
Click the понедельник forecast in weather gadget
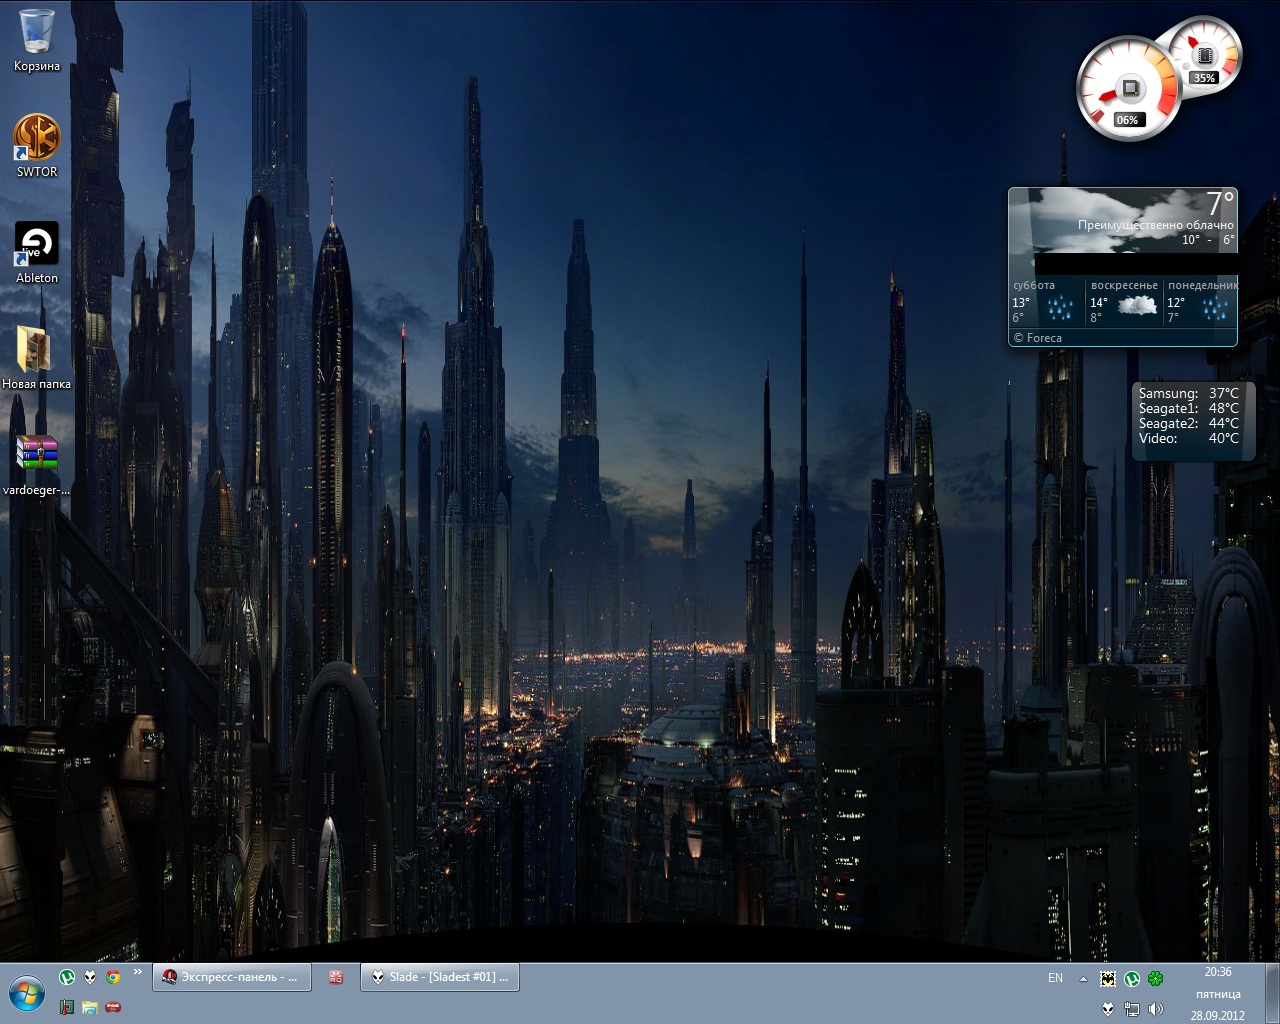1201,301
